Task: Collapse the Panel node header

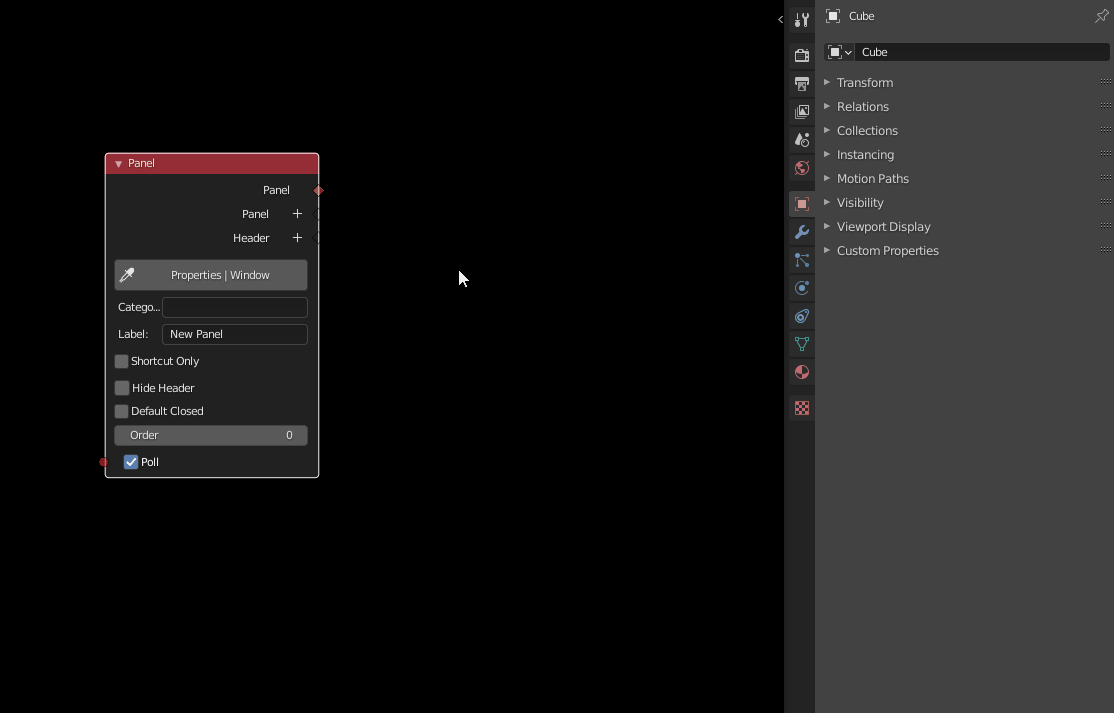Action: [118, 163]
